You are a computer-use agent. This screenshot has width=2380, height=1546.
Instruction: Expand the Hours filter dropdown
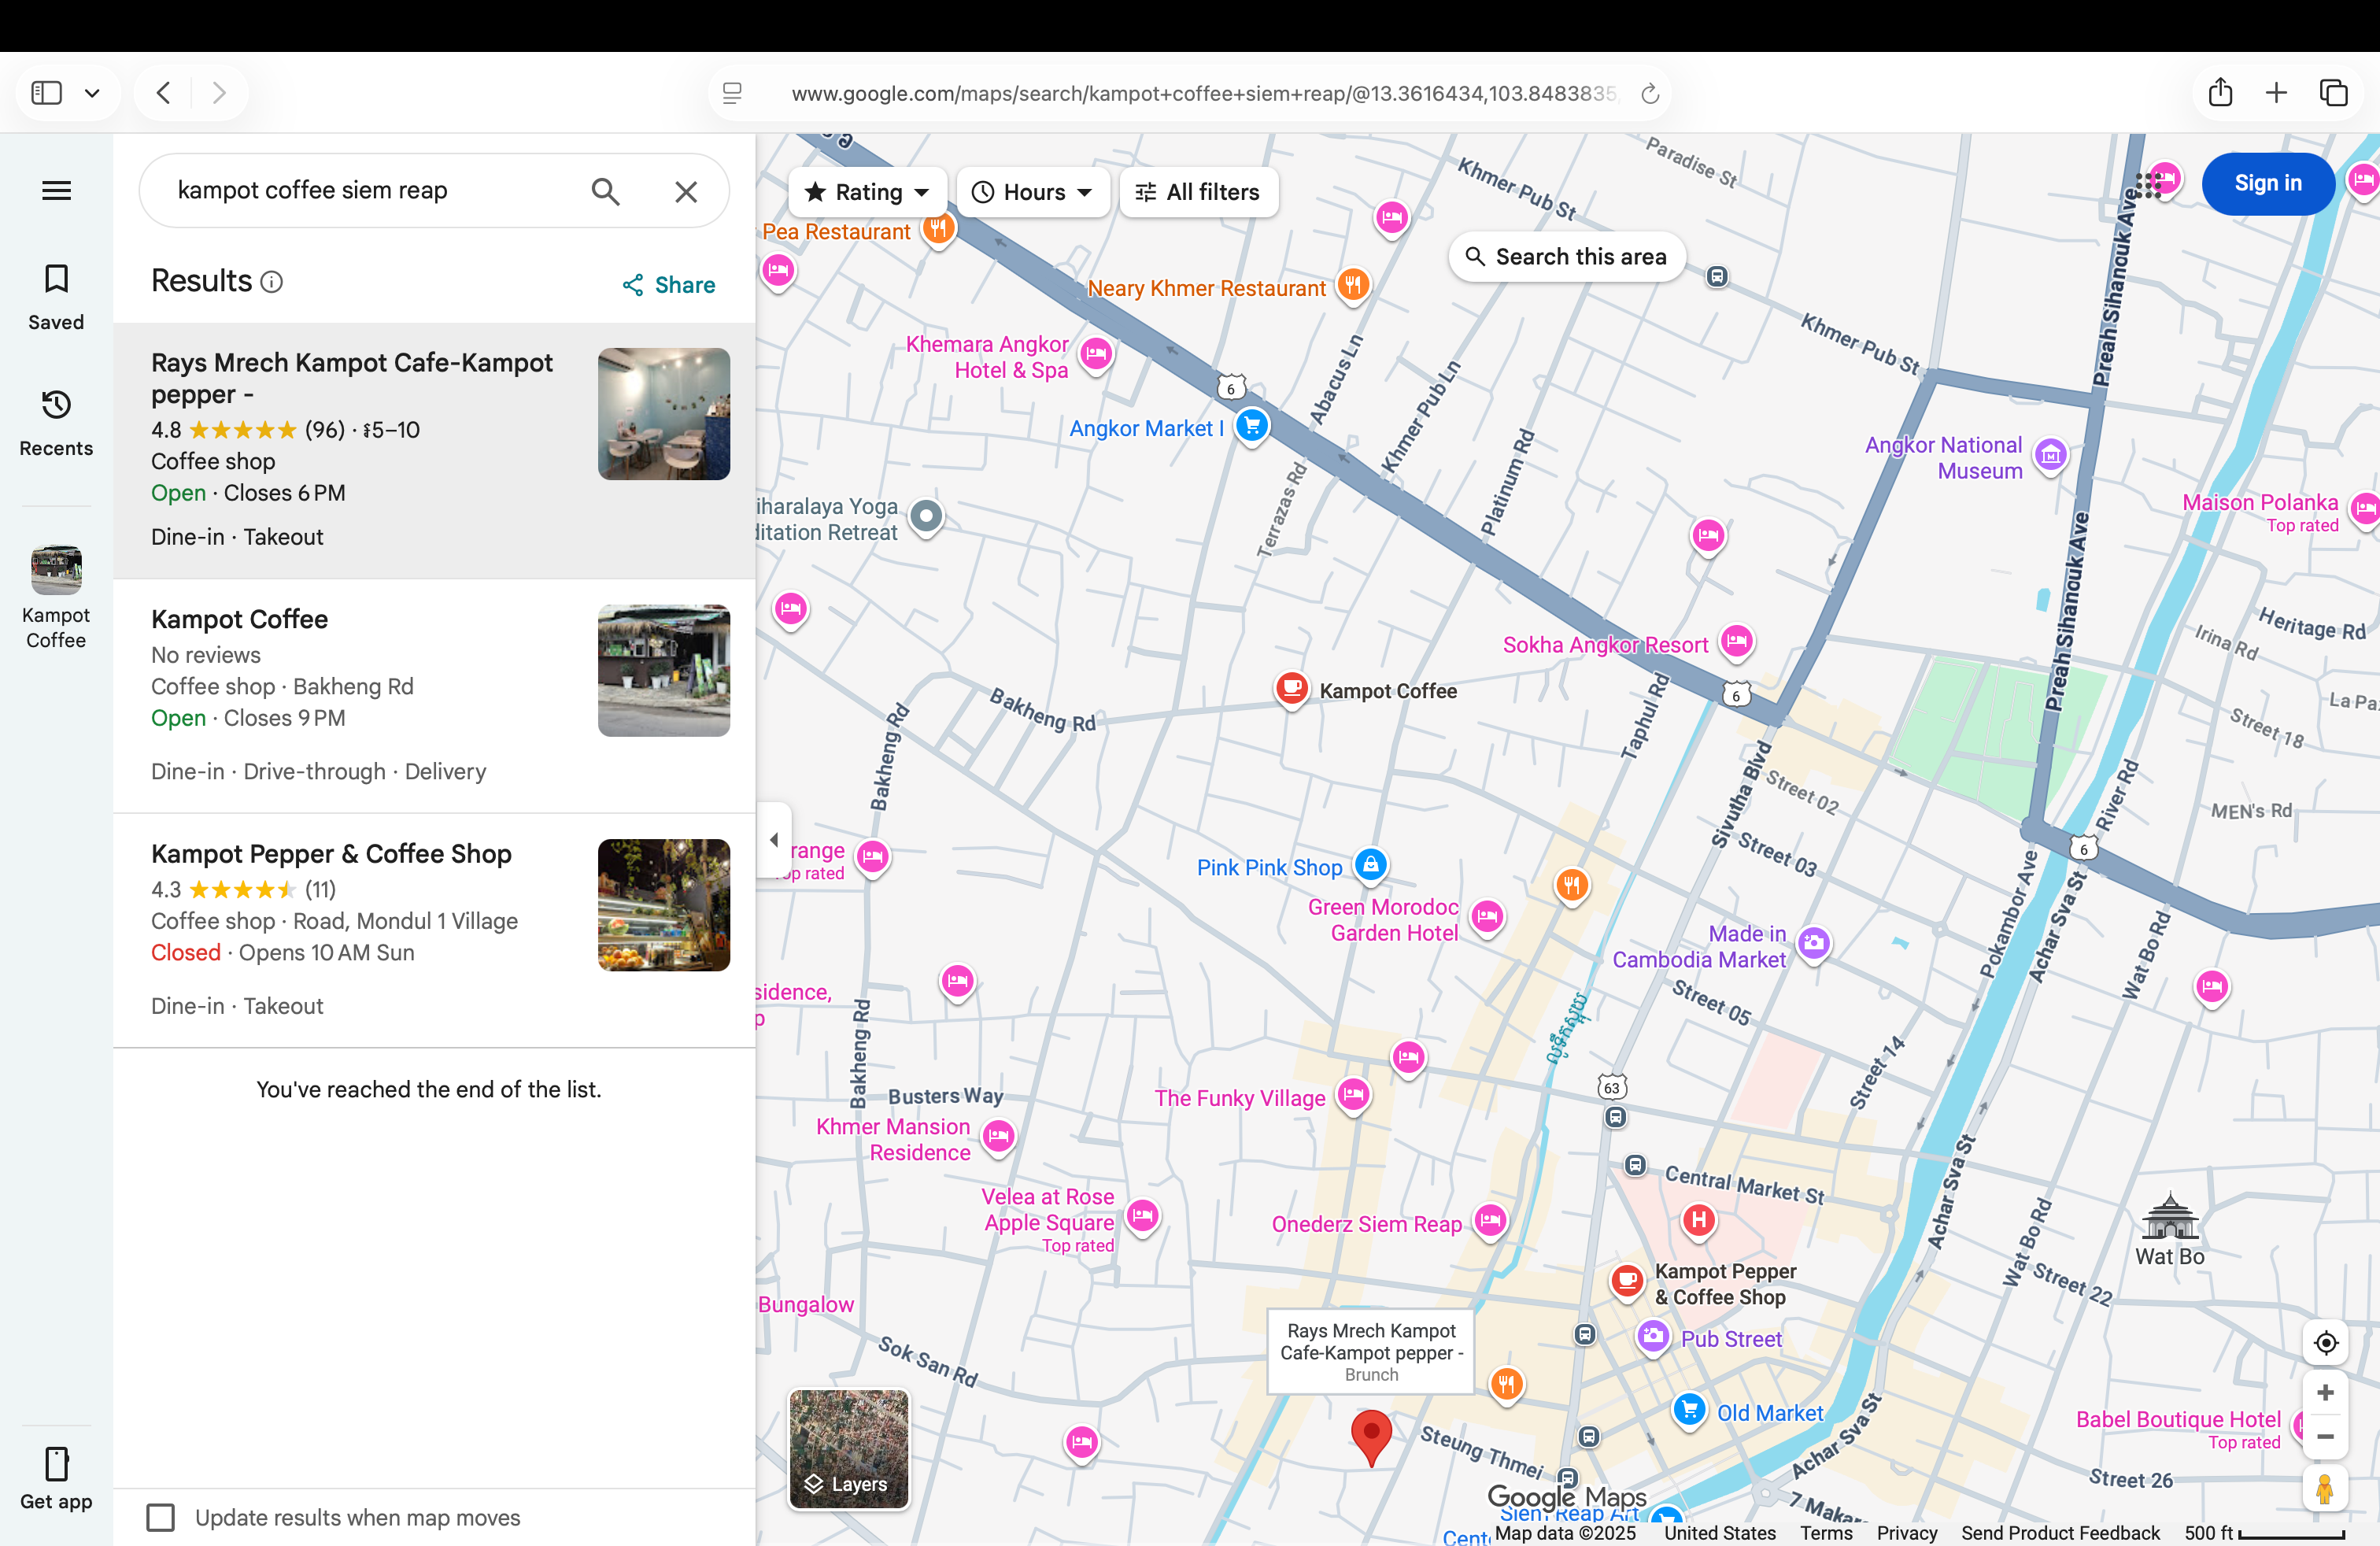[1033, 192]
